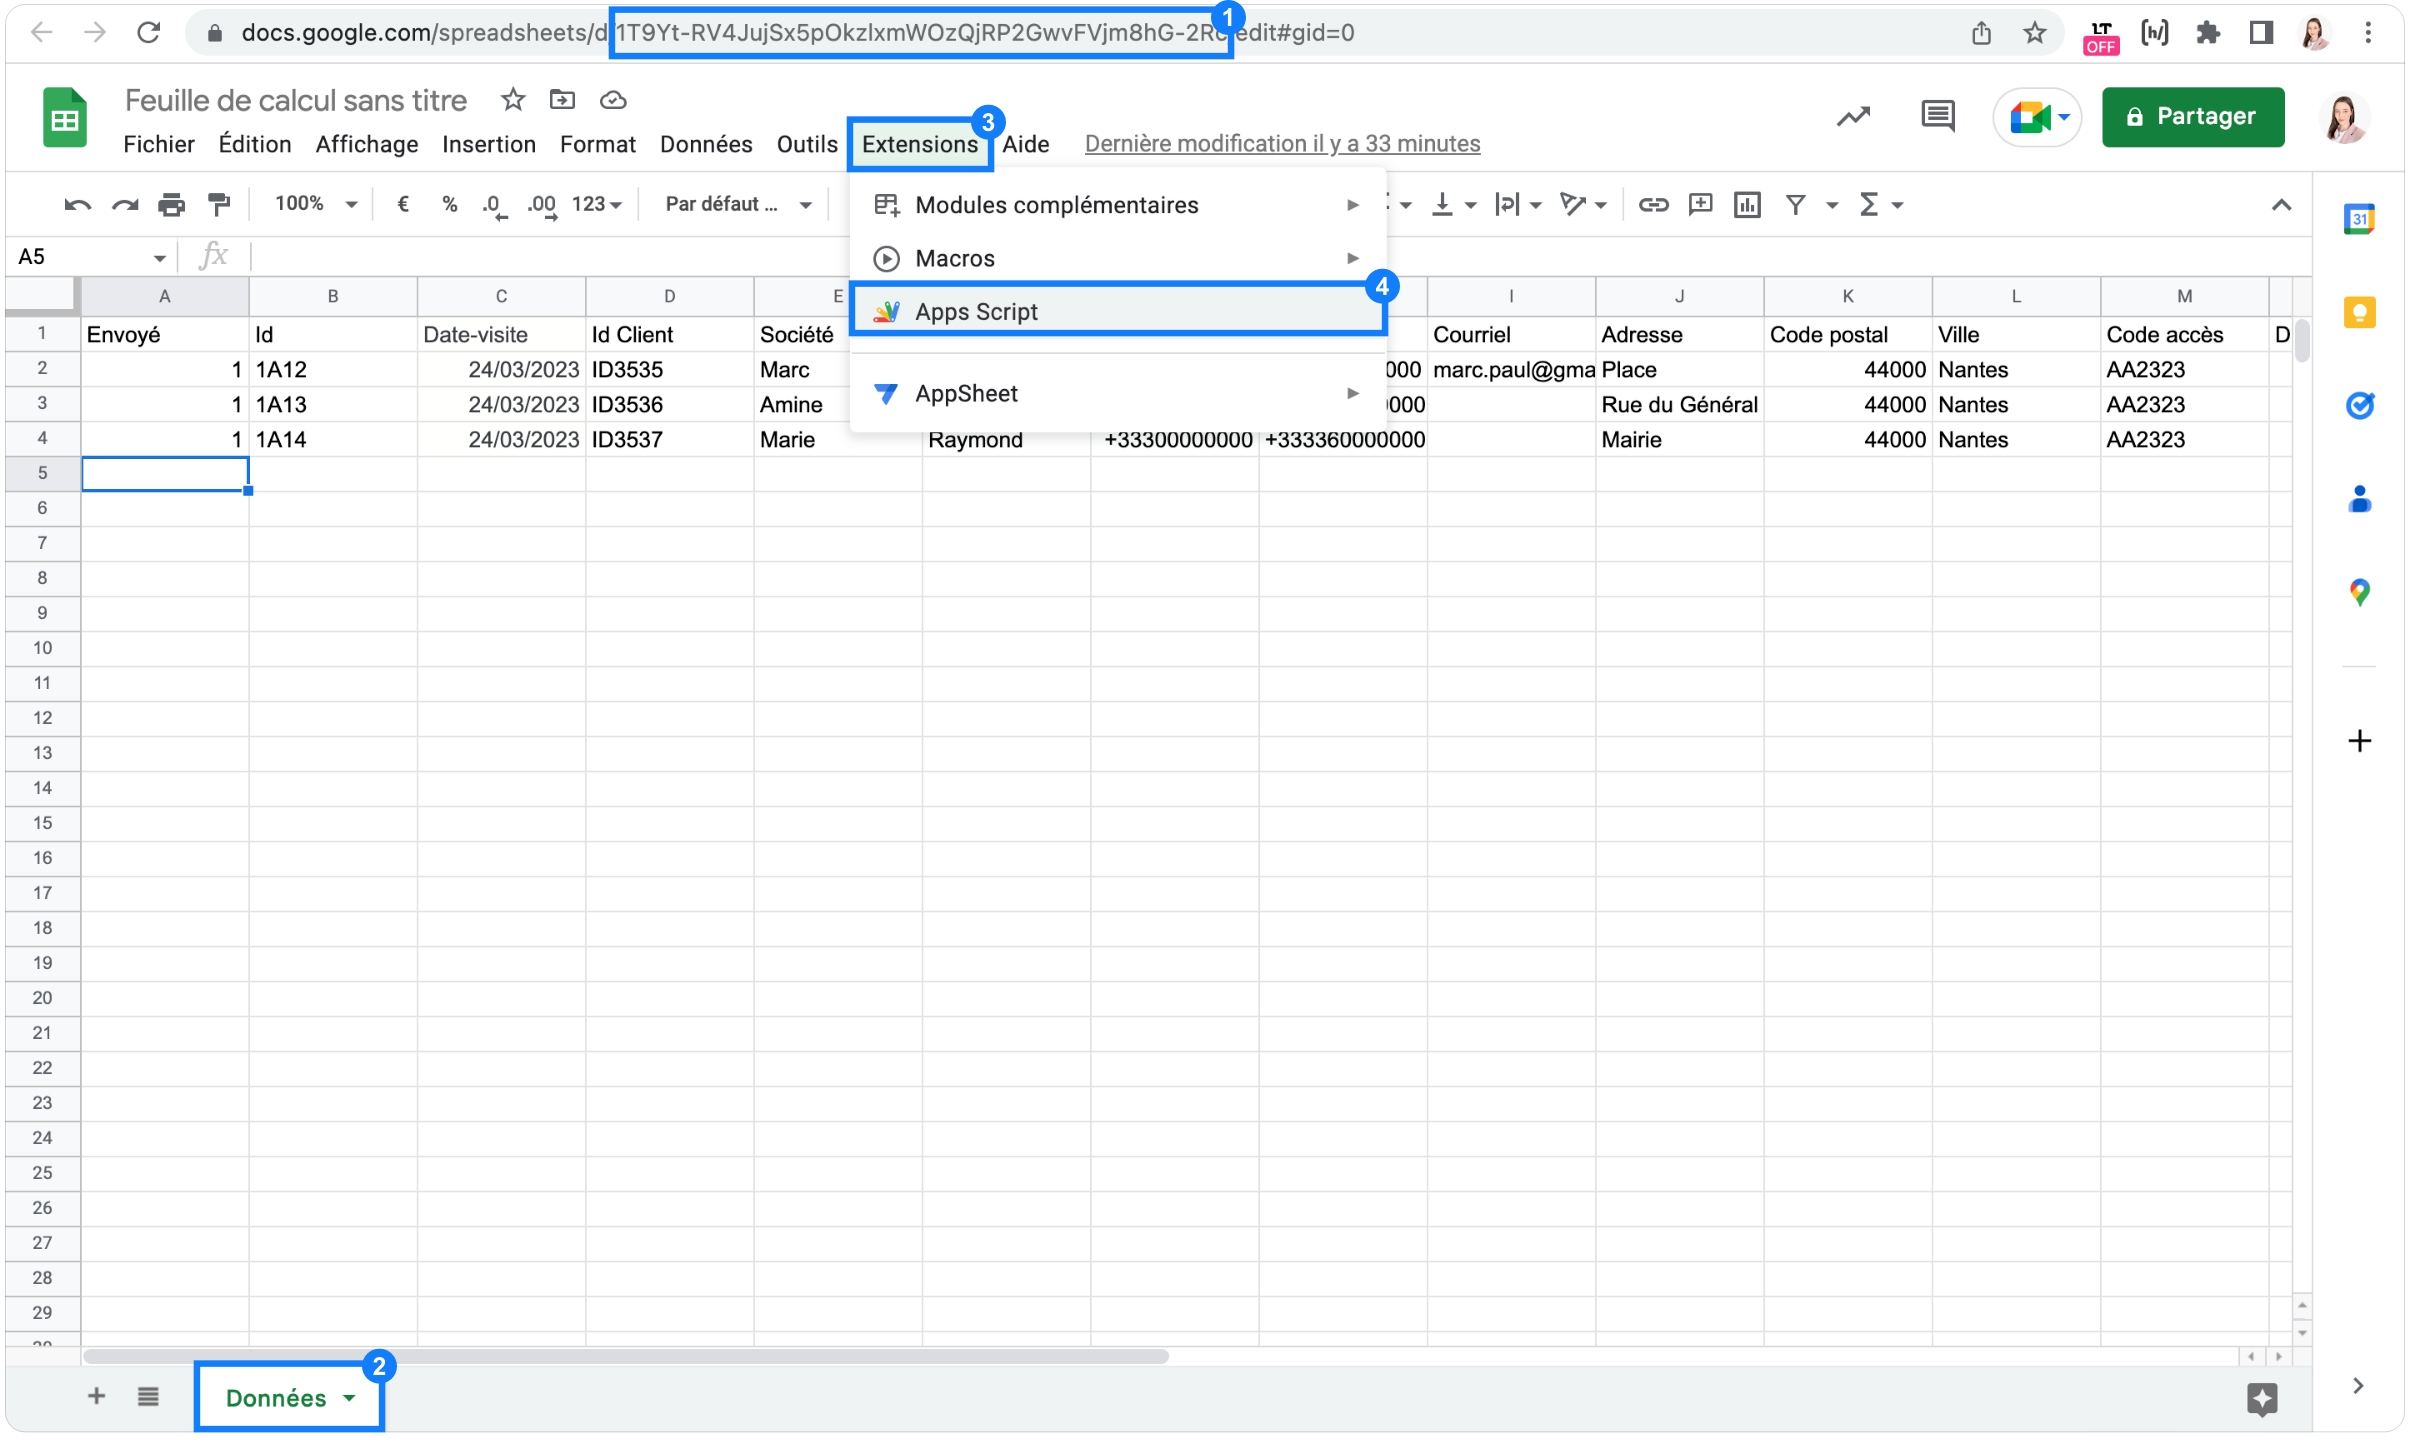The height and width of the screenshot is (1445, 2409).
Task: Open text rotation dropdown
Action: pos(1583,205)
